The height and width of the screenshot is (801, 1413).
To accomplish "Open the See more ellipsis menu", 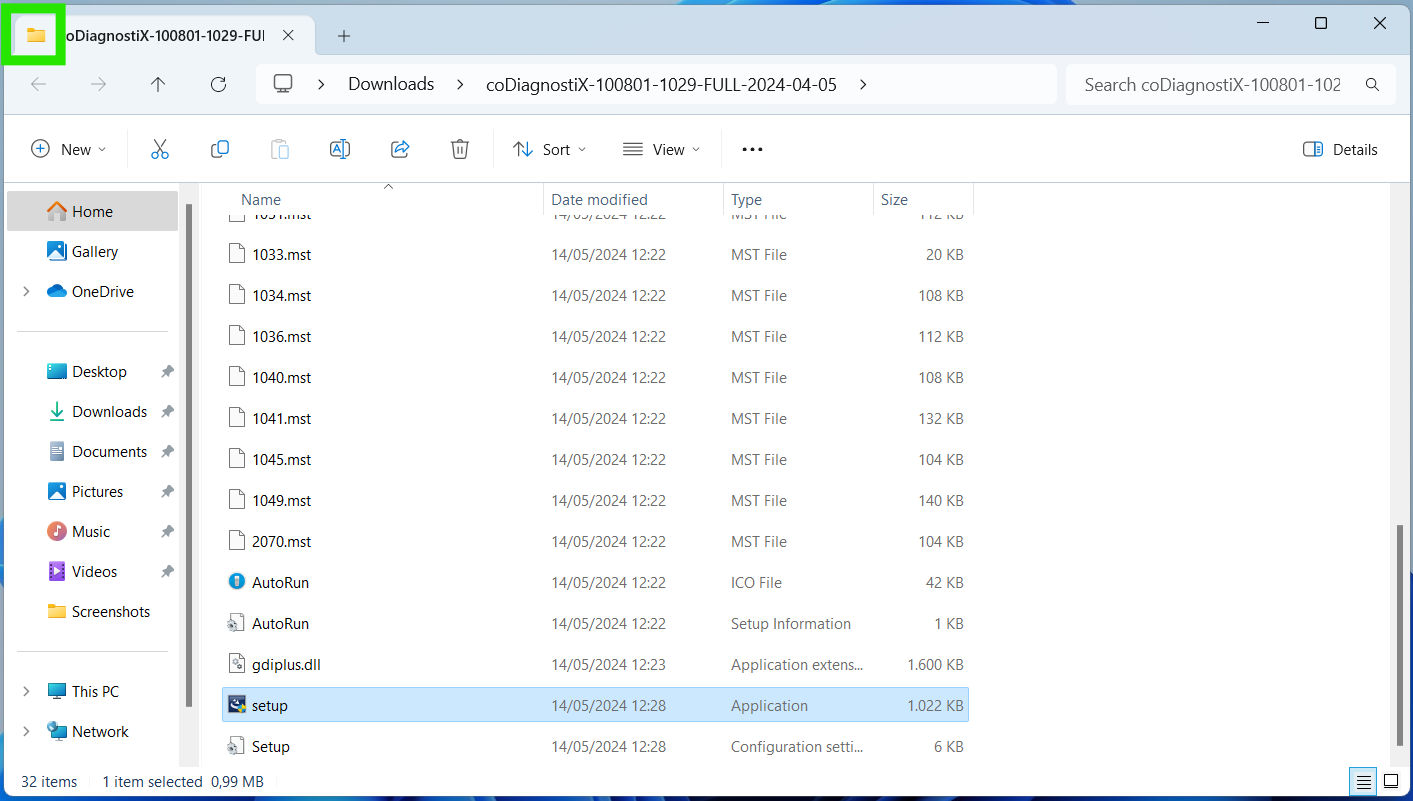I will (752, 149).
